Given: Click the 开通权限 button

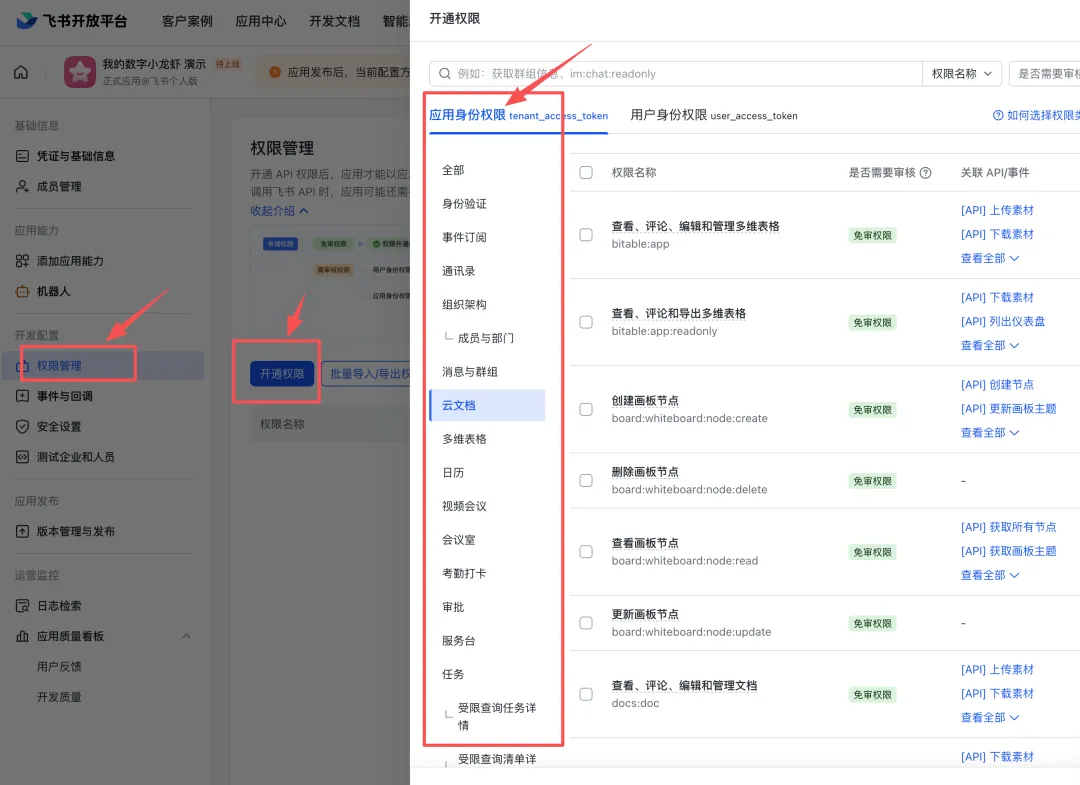Looking at the screenshot, I should click(x=282, y=374).
